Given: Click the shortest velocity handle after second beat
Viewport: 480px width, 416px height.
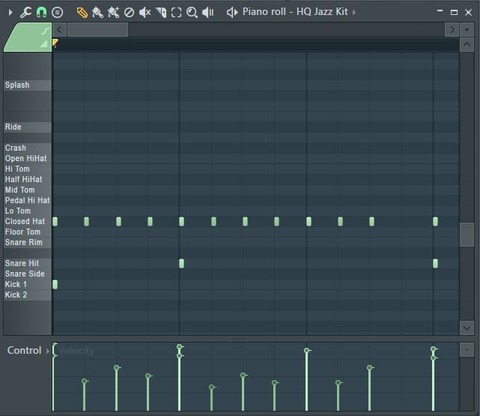Looking at the screenshot, I should tap(212, 387).
